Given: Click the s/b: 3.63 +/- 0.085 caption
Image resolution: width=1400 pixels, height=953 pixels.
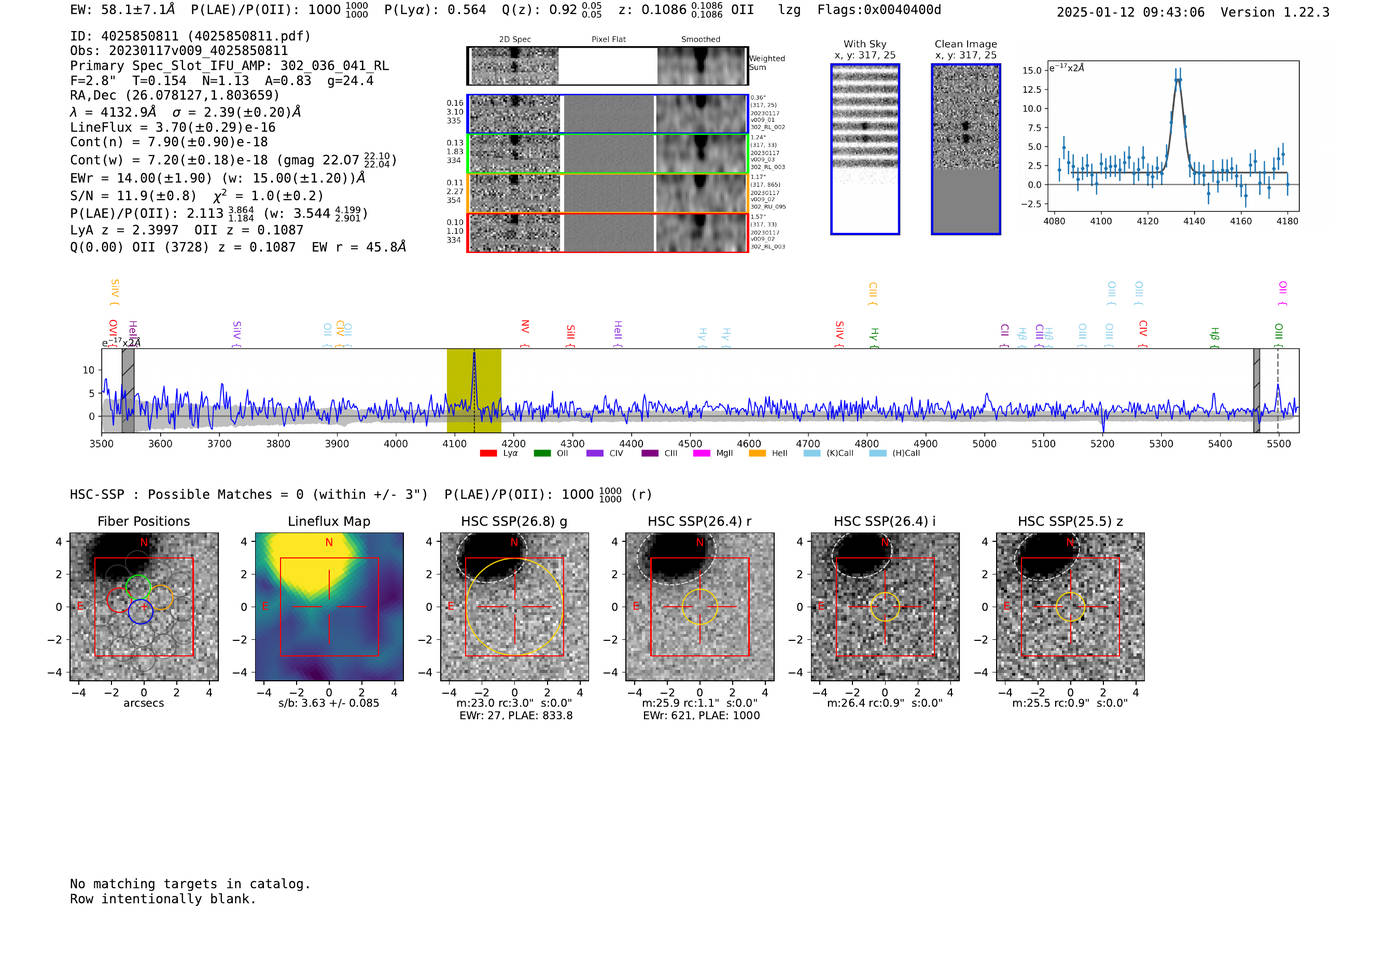Looking at the screenshot, I should [x=329, y=703].
